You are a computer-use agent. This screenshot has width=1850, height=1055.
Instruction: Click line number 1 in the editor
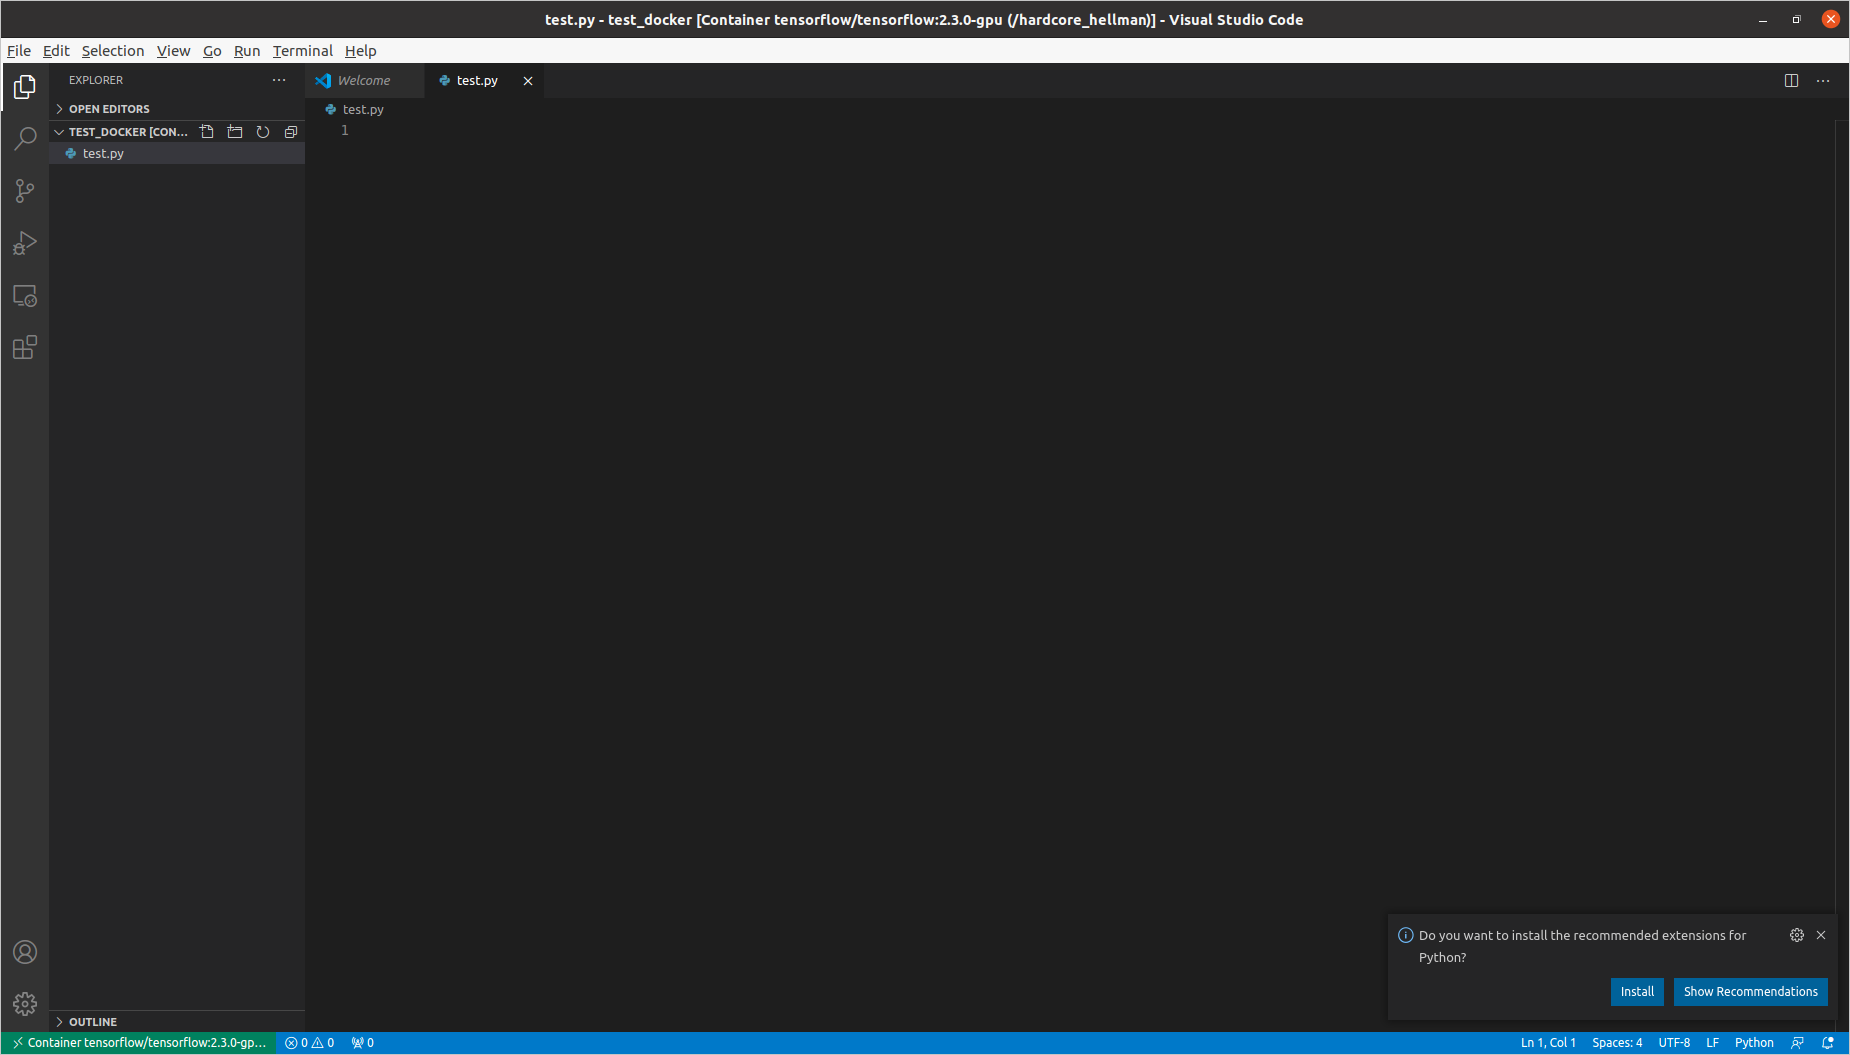[x=345, y=131]
